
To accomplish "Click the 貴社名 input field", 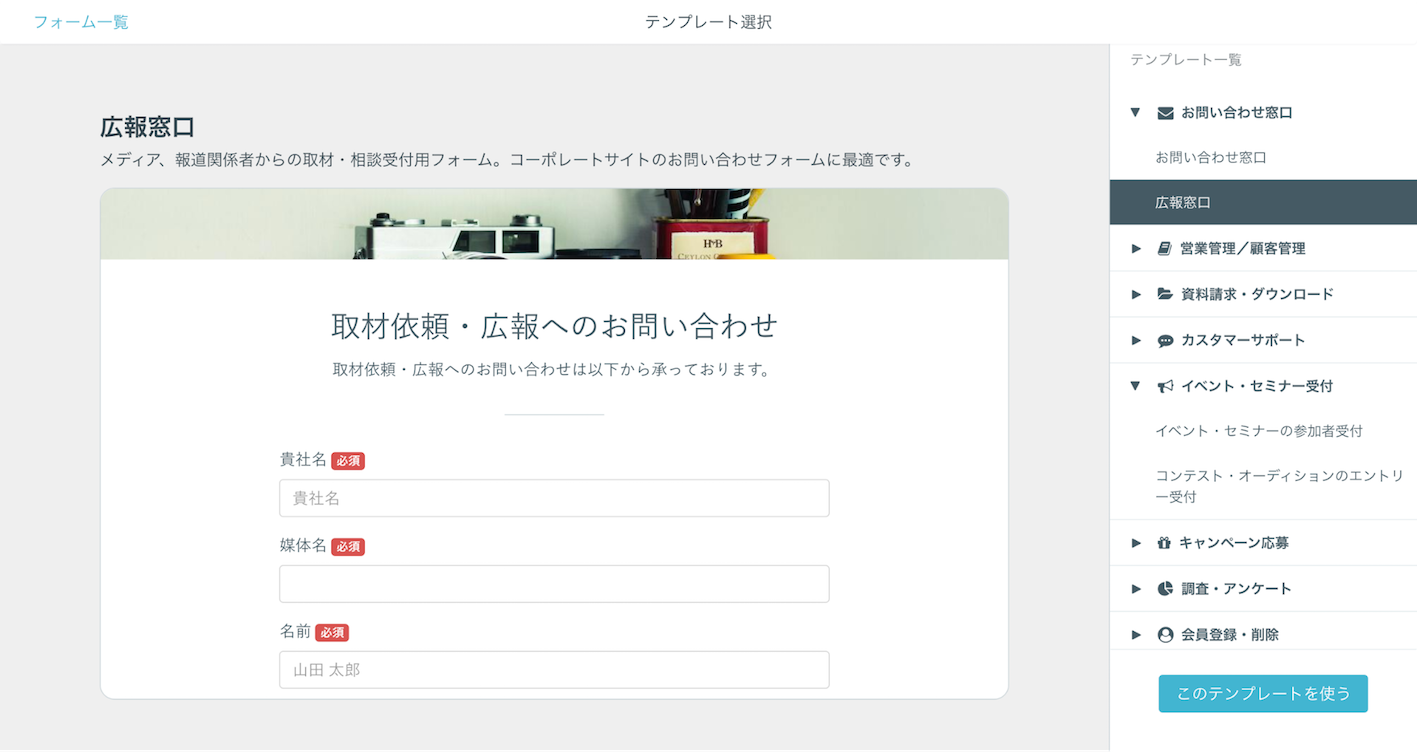I will (x=554, y=498).
